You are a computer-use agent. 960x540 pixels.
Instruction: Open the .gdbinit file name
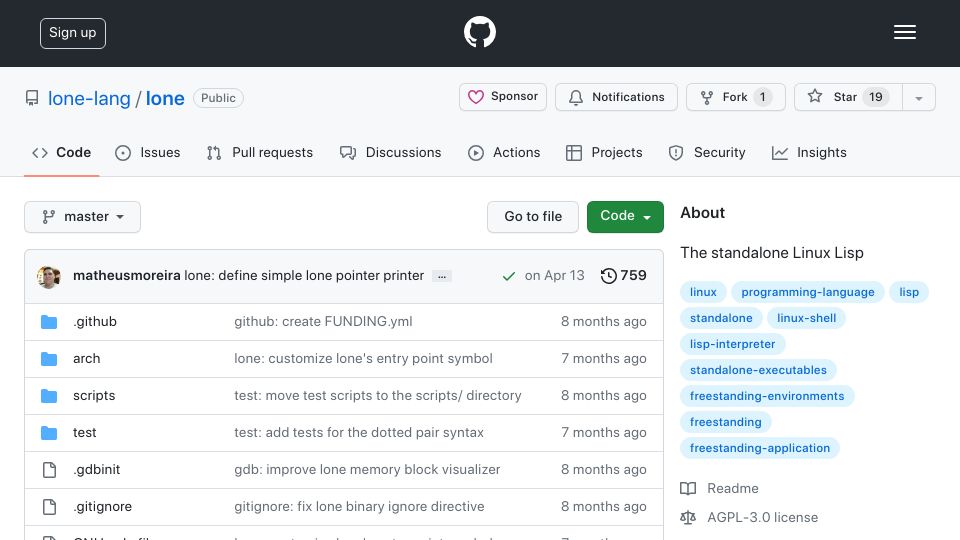pos(96,470)
